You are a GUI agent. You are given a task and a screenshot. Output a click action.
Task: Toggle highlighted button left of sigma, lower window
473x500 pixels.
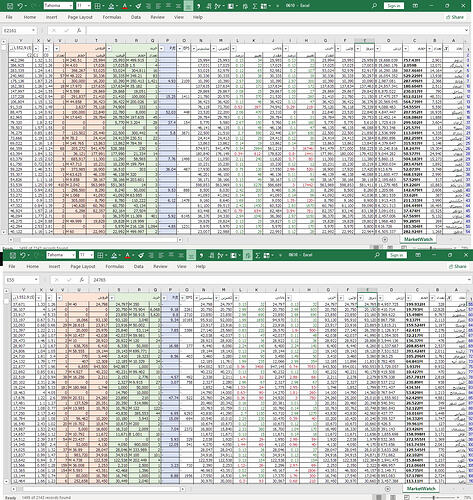247,255
